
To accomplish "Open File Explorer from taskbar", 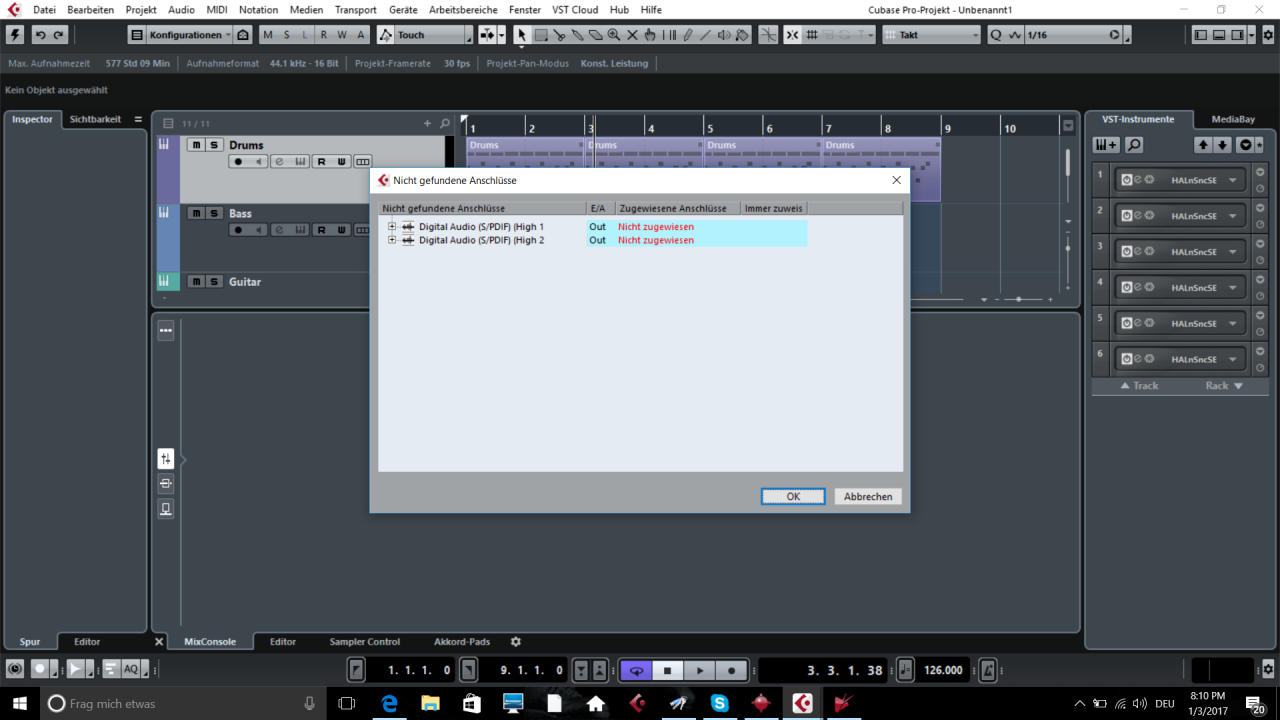I will tap(430, 703).
